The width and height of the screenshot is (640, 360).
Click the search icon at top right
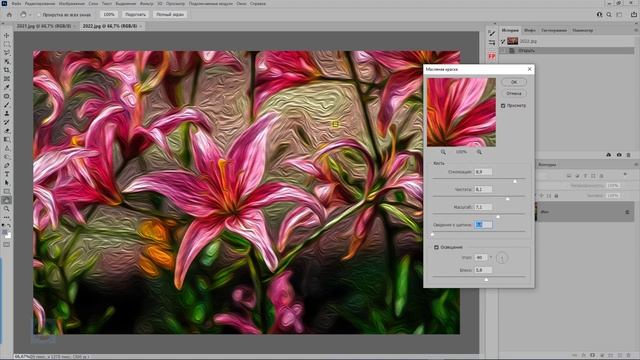coord(609,14)
